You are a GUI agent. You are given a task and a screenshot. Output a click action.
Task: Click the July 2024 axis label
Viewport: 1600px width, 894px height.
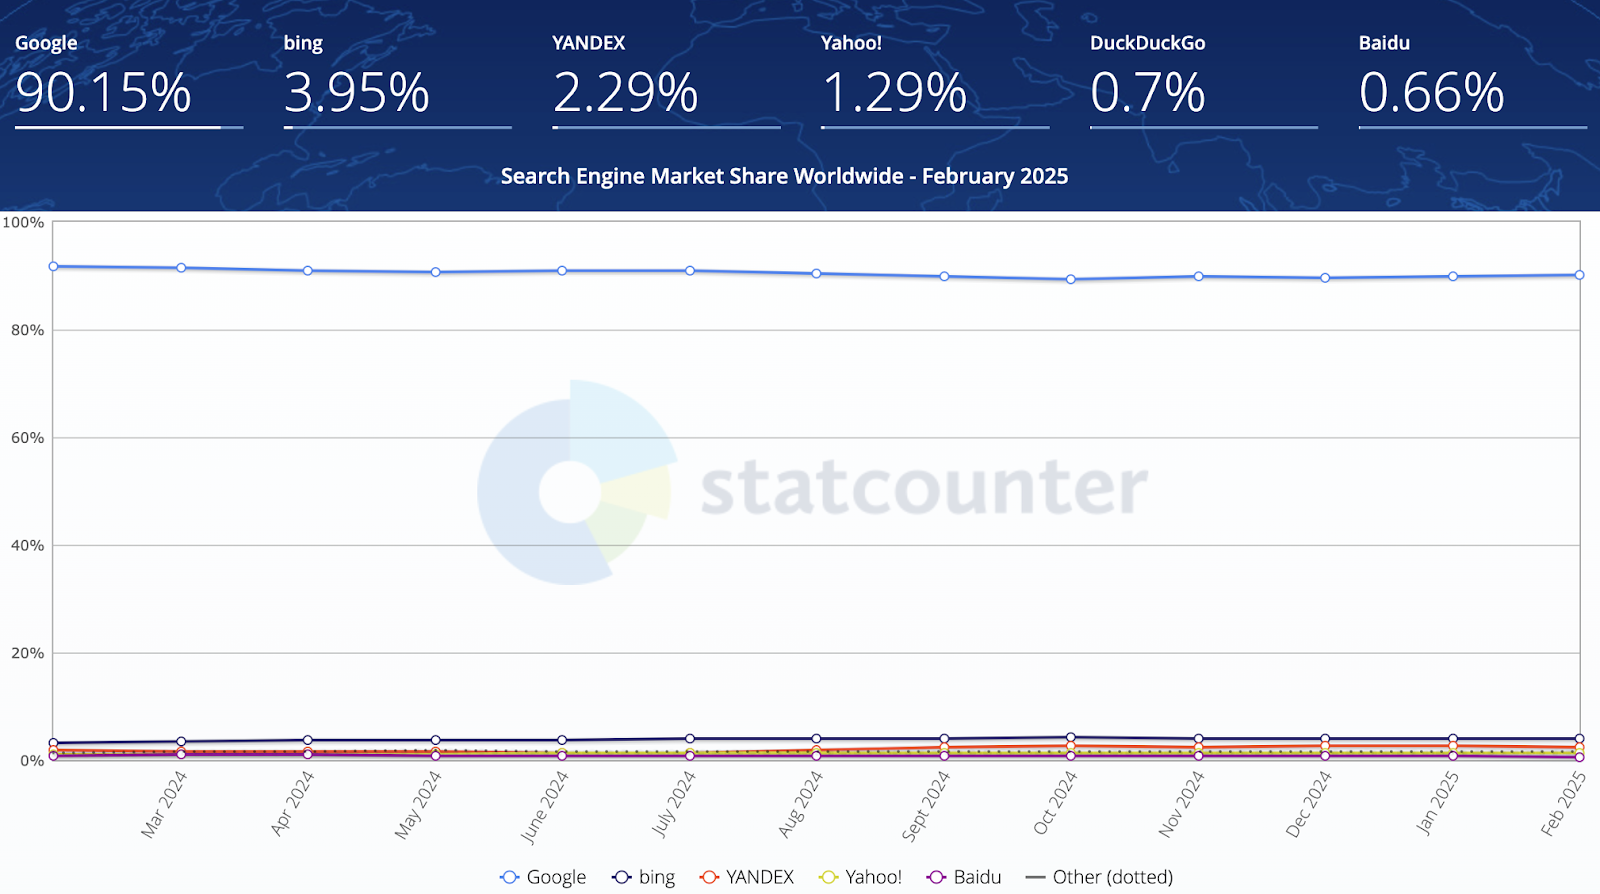coord(673,804)
